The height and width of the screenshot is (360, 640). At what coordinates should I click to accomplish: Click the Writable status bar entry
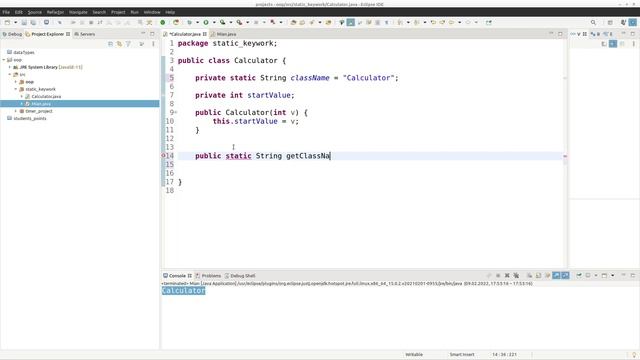(x=414, y=355)
